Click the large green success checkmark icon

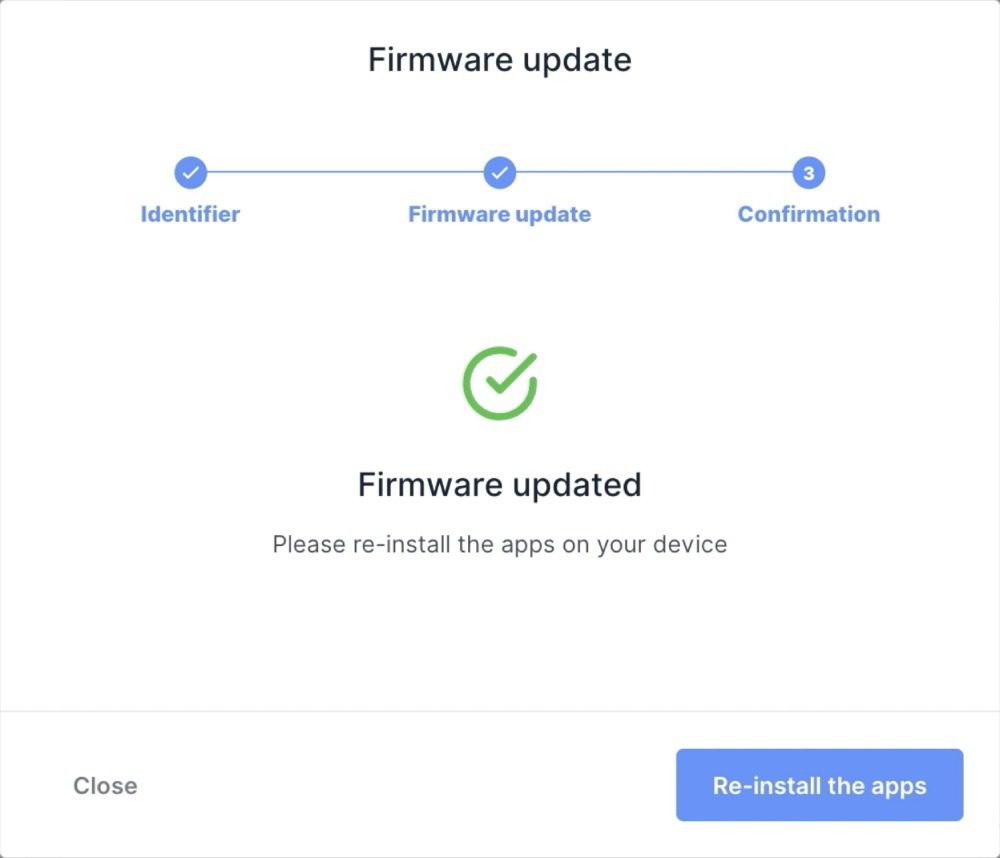500,383
